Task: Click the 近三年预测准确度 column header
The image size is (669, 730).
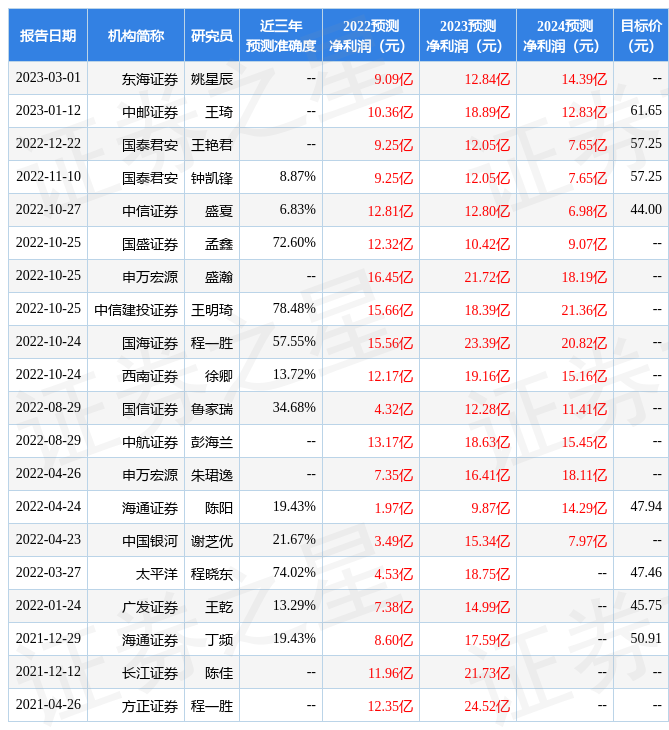Action: pyautogui.click(x=281, y=35)
